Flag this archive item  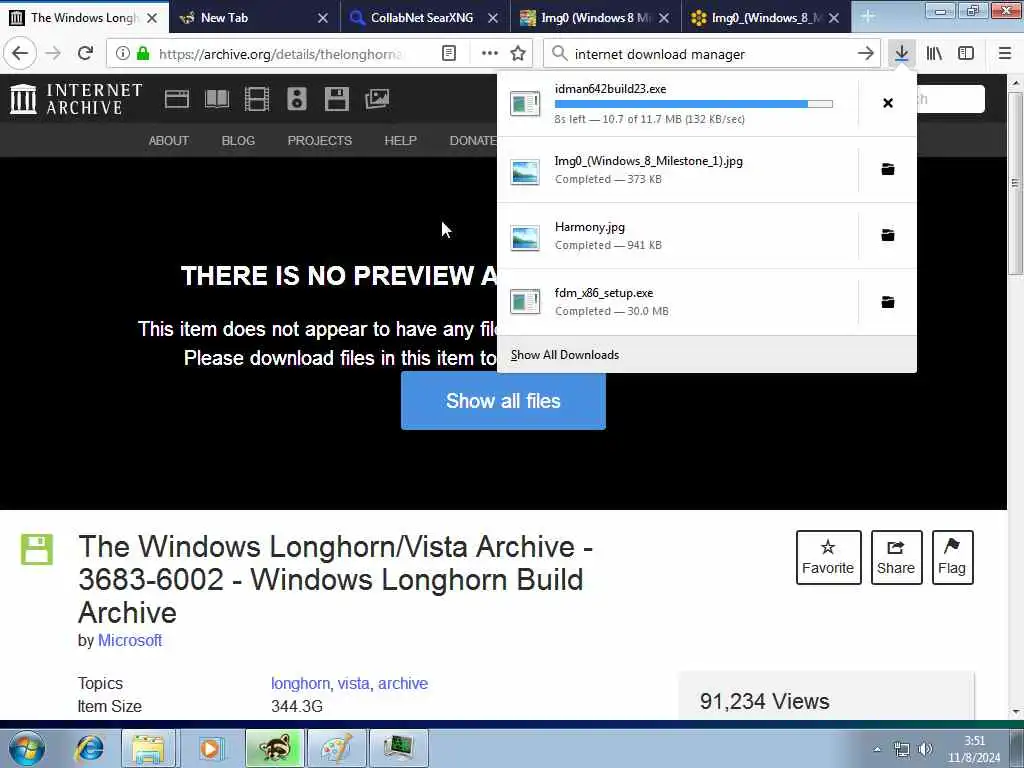click(x=952, y=557)
